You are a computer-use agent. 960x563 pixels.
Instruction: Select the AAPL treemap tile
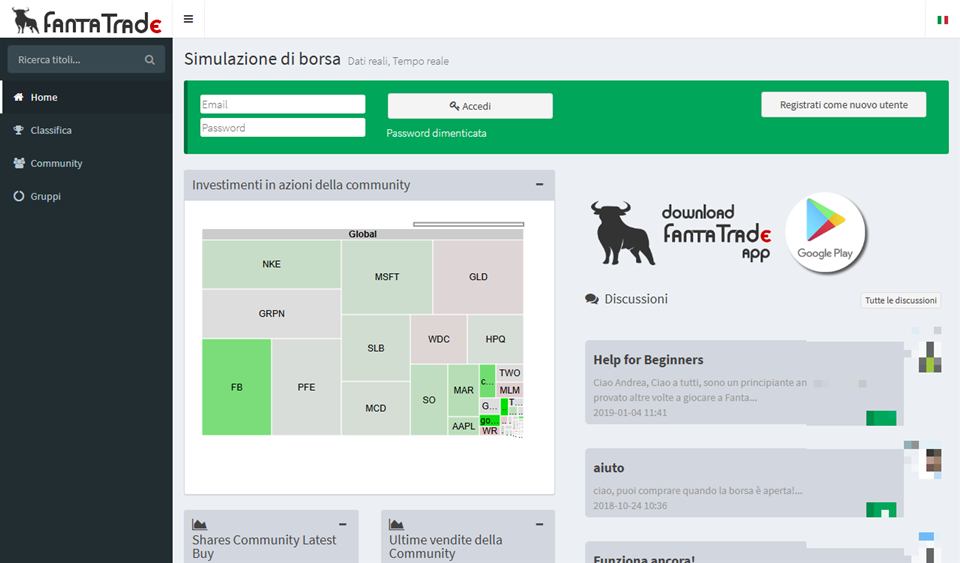(x=463, y=426)
